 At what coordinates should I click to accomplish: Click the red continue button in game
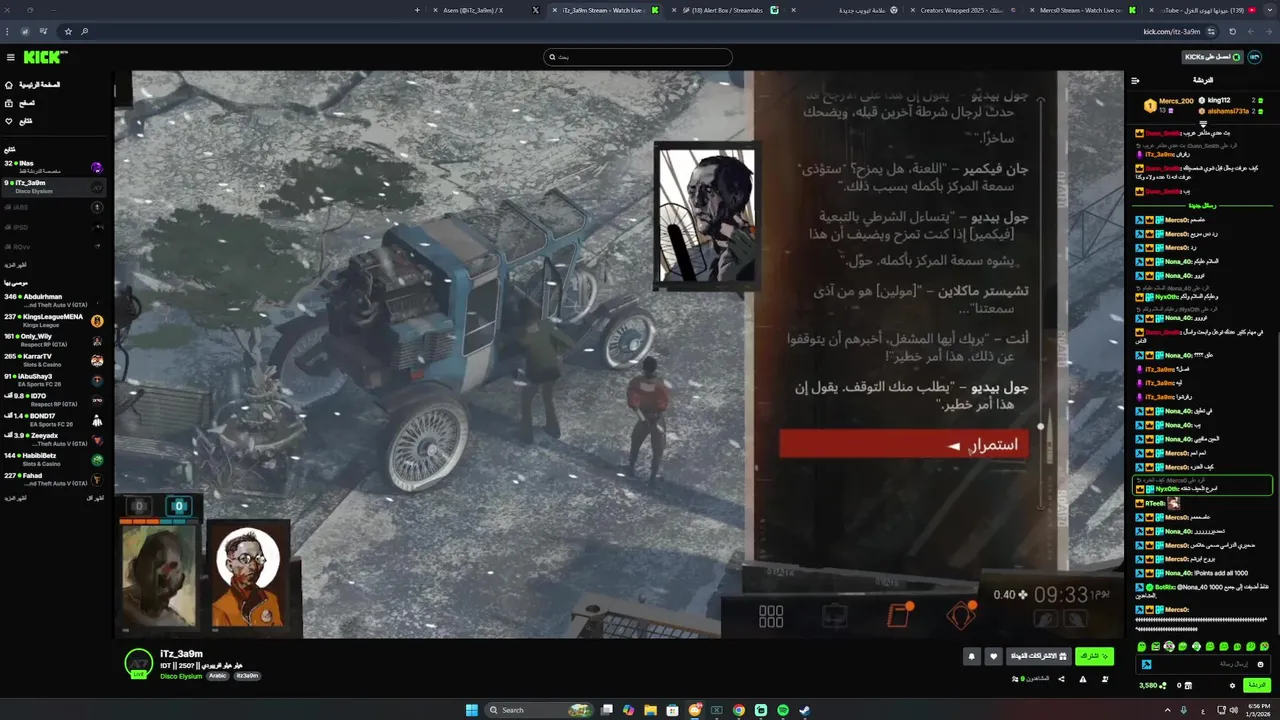coord(903,445)
